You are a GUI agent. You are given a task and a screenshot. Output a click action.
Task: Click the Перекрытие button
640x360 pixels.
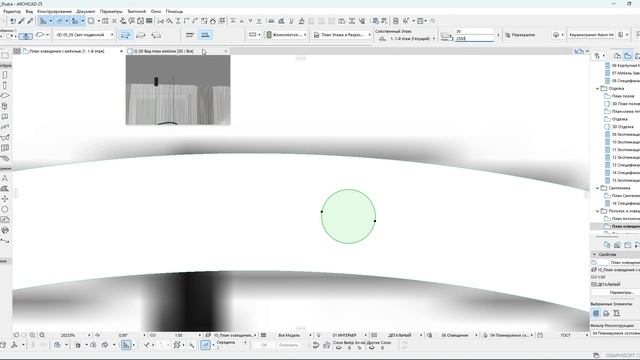click(520, 35)
